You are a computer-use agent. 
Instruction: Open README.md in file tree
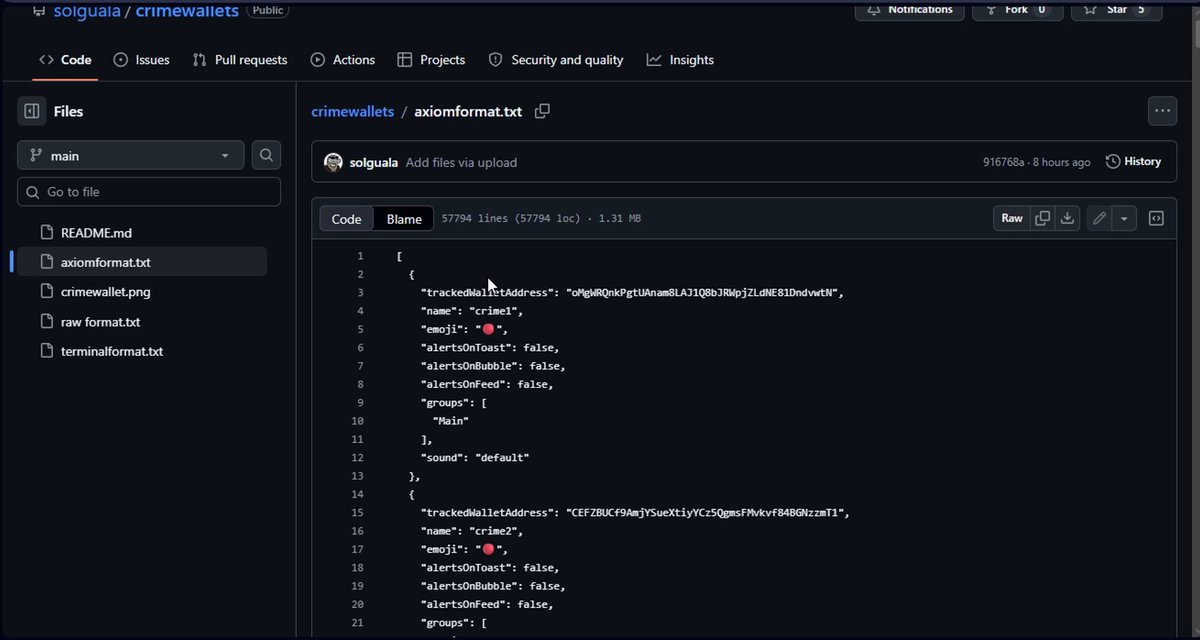(x=96, y=232)
